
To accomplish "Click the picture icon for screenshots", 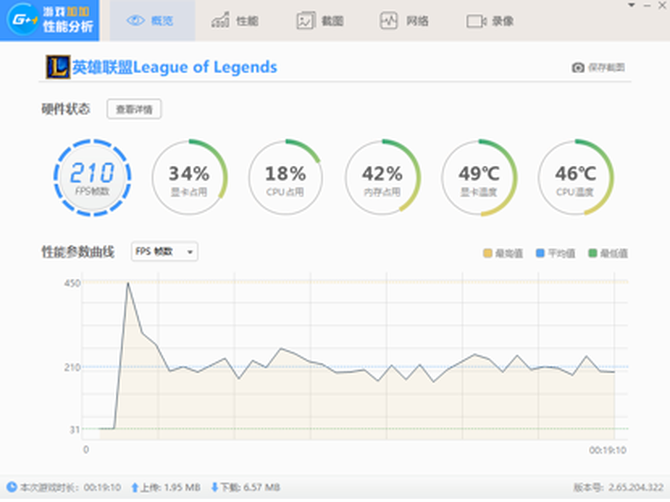I will coord(306,21).
